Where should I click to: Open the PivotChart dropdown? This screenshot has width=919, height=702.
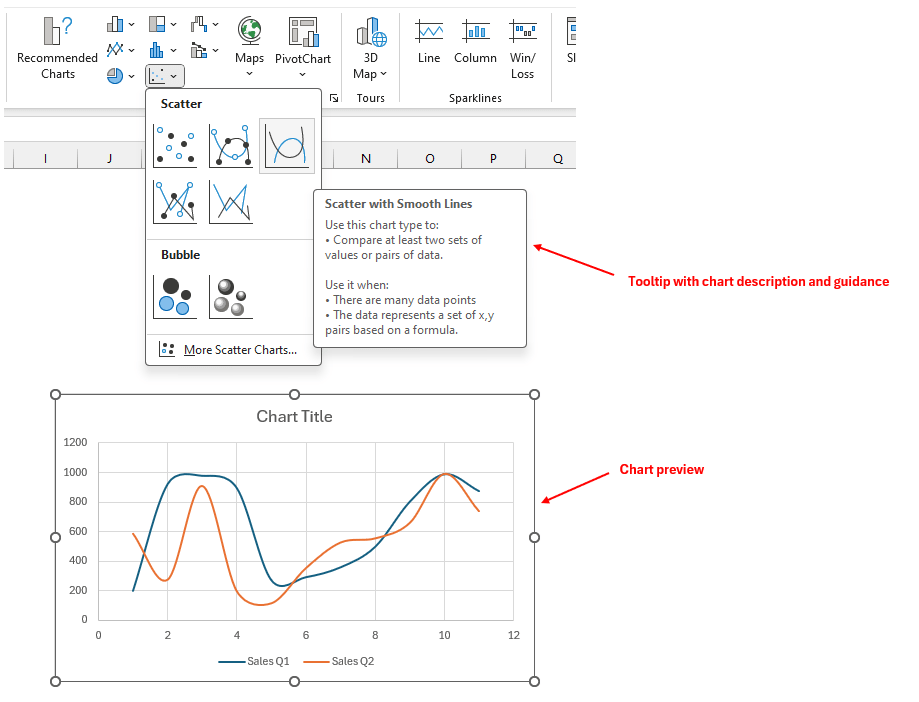302,73
